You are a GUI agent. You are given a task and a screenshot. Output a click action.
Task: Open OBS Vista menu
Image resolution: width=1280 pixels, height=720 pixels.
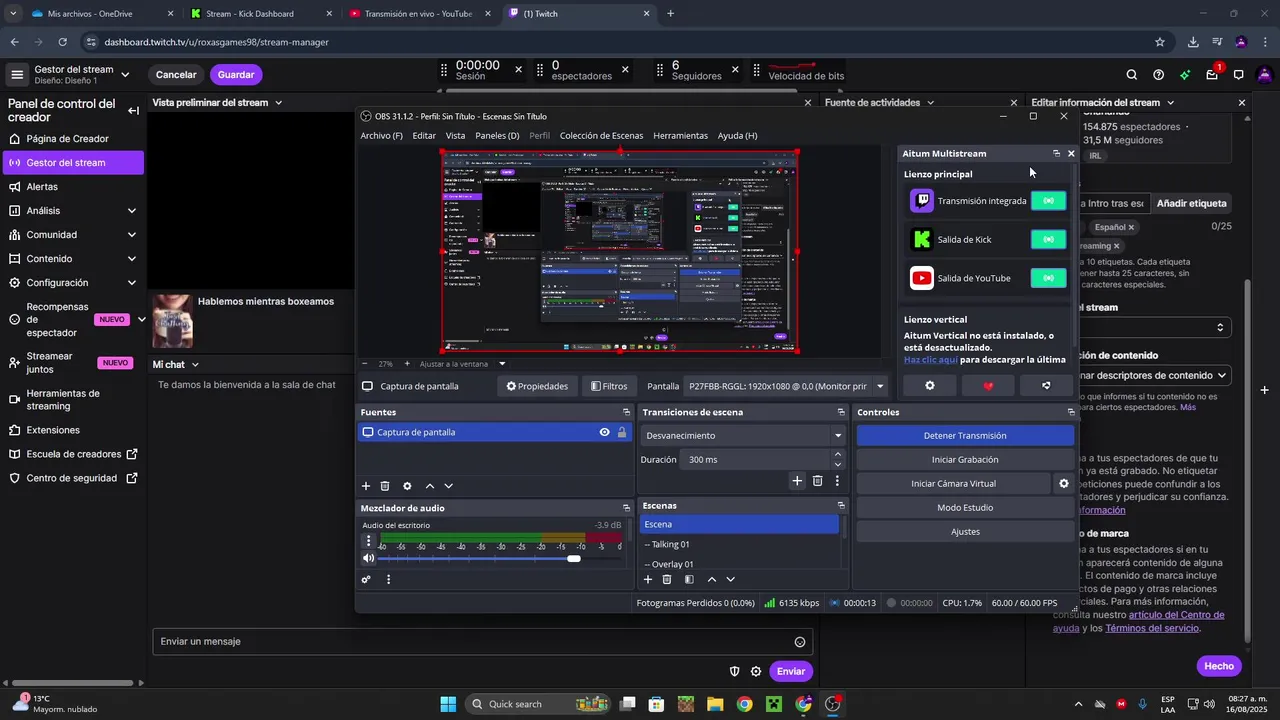[455, 136]
